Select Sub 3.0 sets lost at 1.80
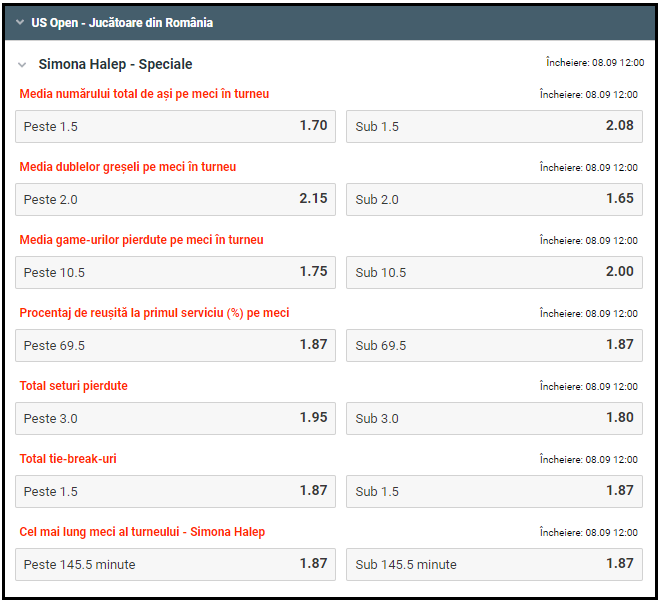 [494, 418]
